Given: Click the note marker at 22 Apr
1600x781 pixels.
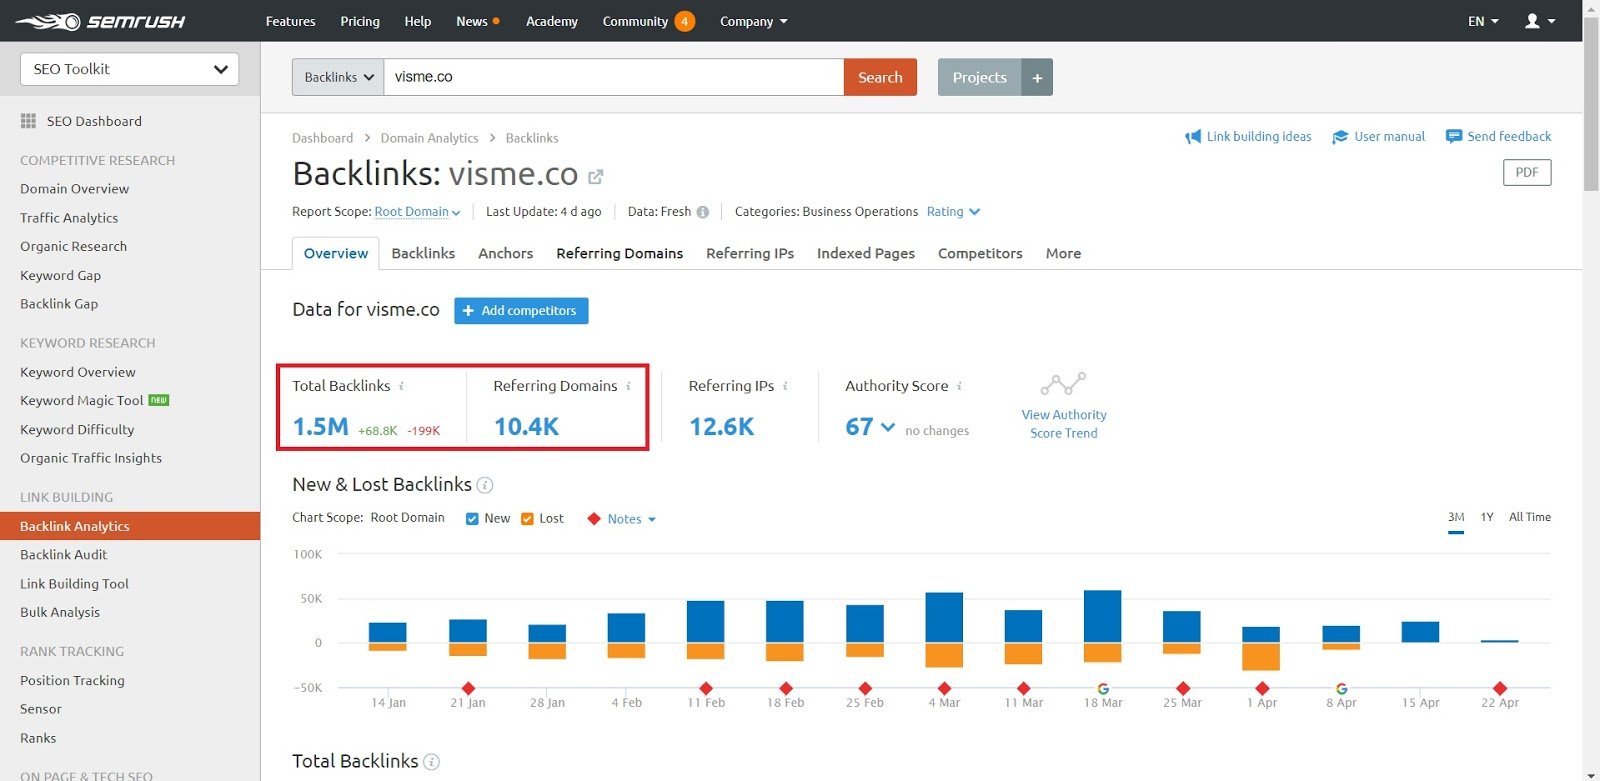Looking at the screenshot, I should [1500, 688].
